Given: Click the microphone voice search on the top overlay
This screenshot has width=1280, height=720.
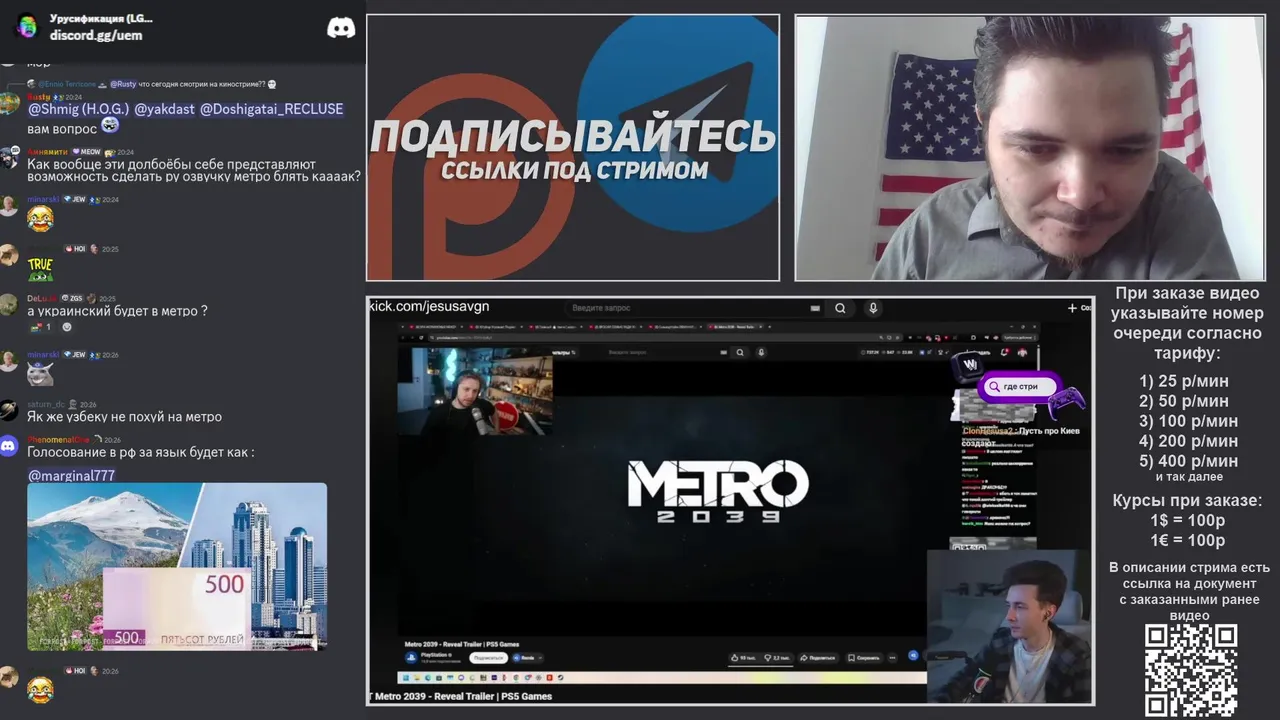Looking at the screenshot, I should [873, 308].
